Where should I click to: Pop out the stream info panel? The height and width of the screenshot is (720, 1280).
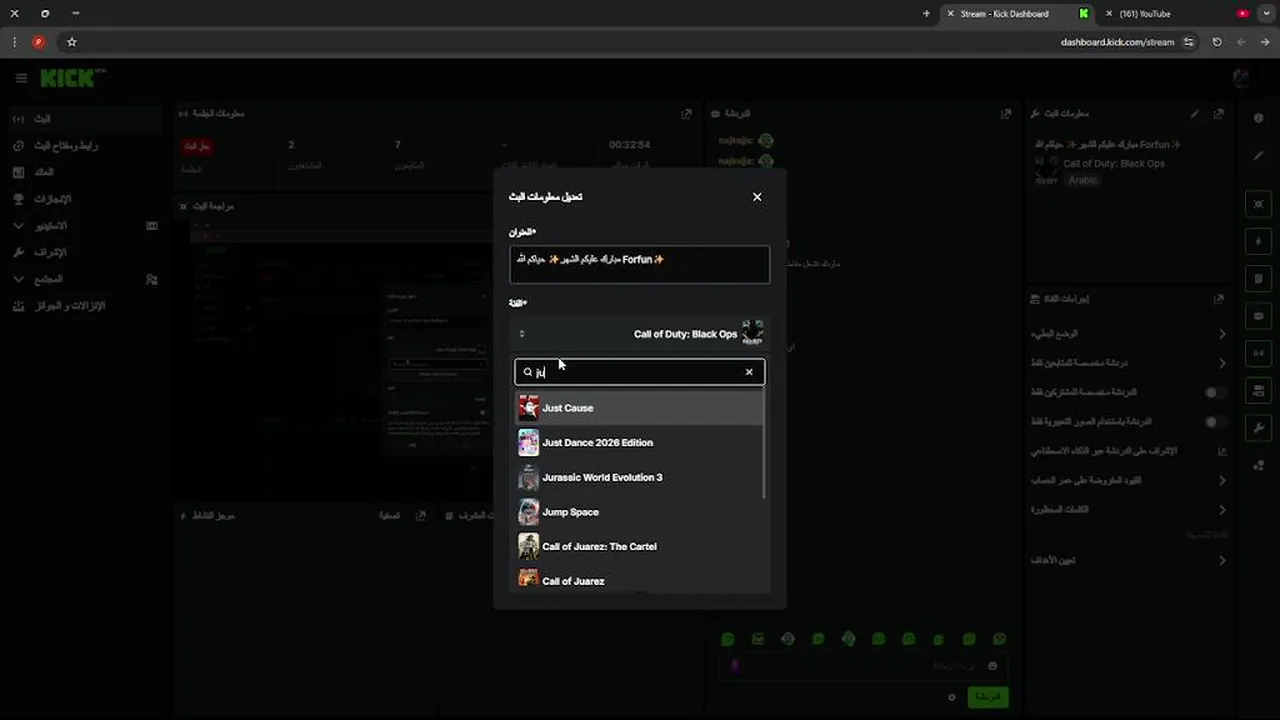(x=1218, y=114)
